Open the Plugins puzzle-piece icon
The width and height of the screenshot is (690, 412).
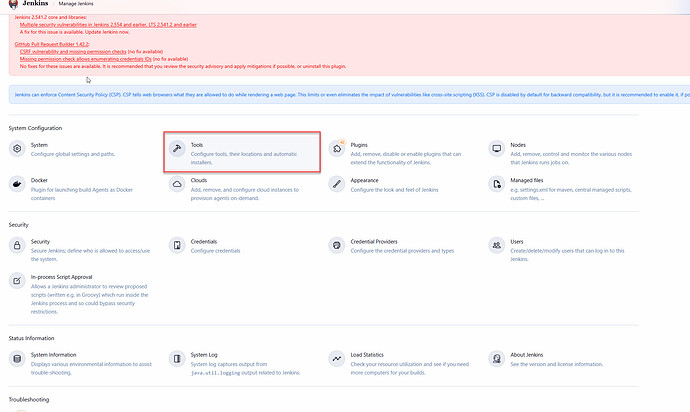(337, 149)
